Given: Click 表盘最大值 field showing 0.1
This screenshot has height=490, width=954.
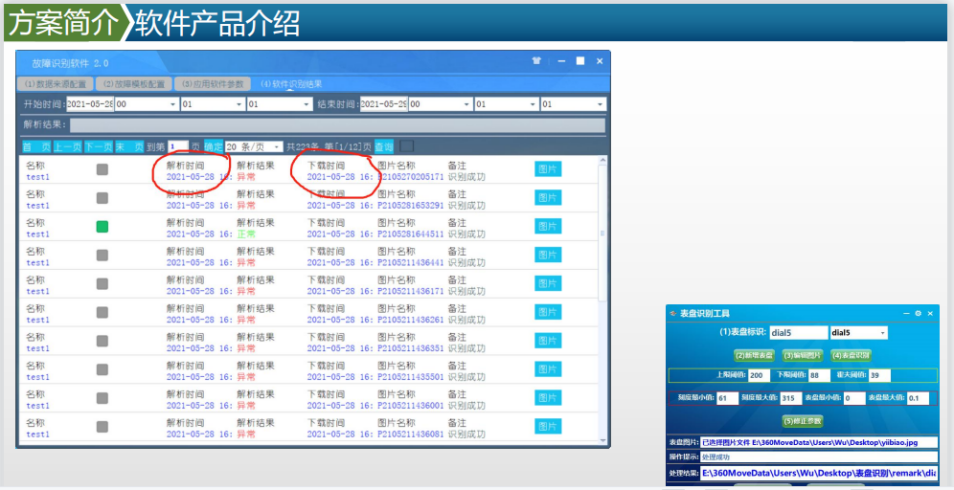Looking at the screenshot, I should (917, 398).
